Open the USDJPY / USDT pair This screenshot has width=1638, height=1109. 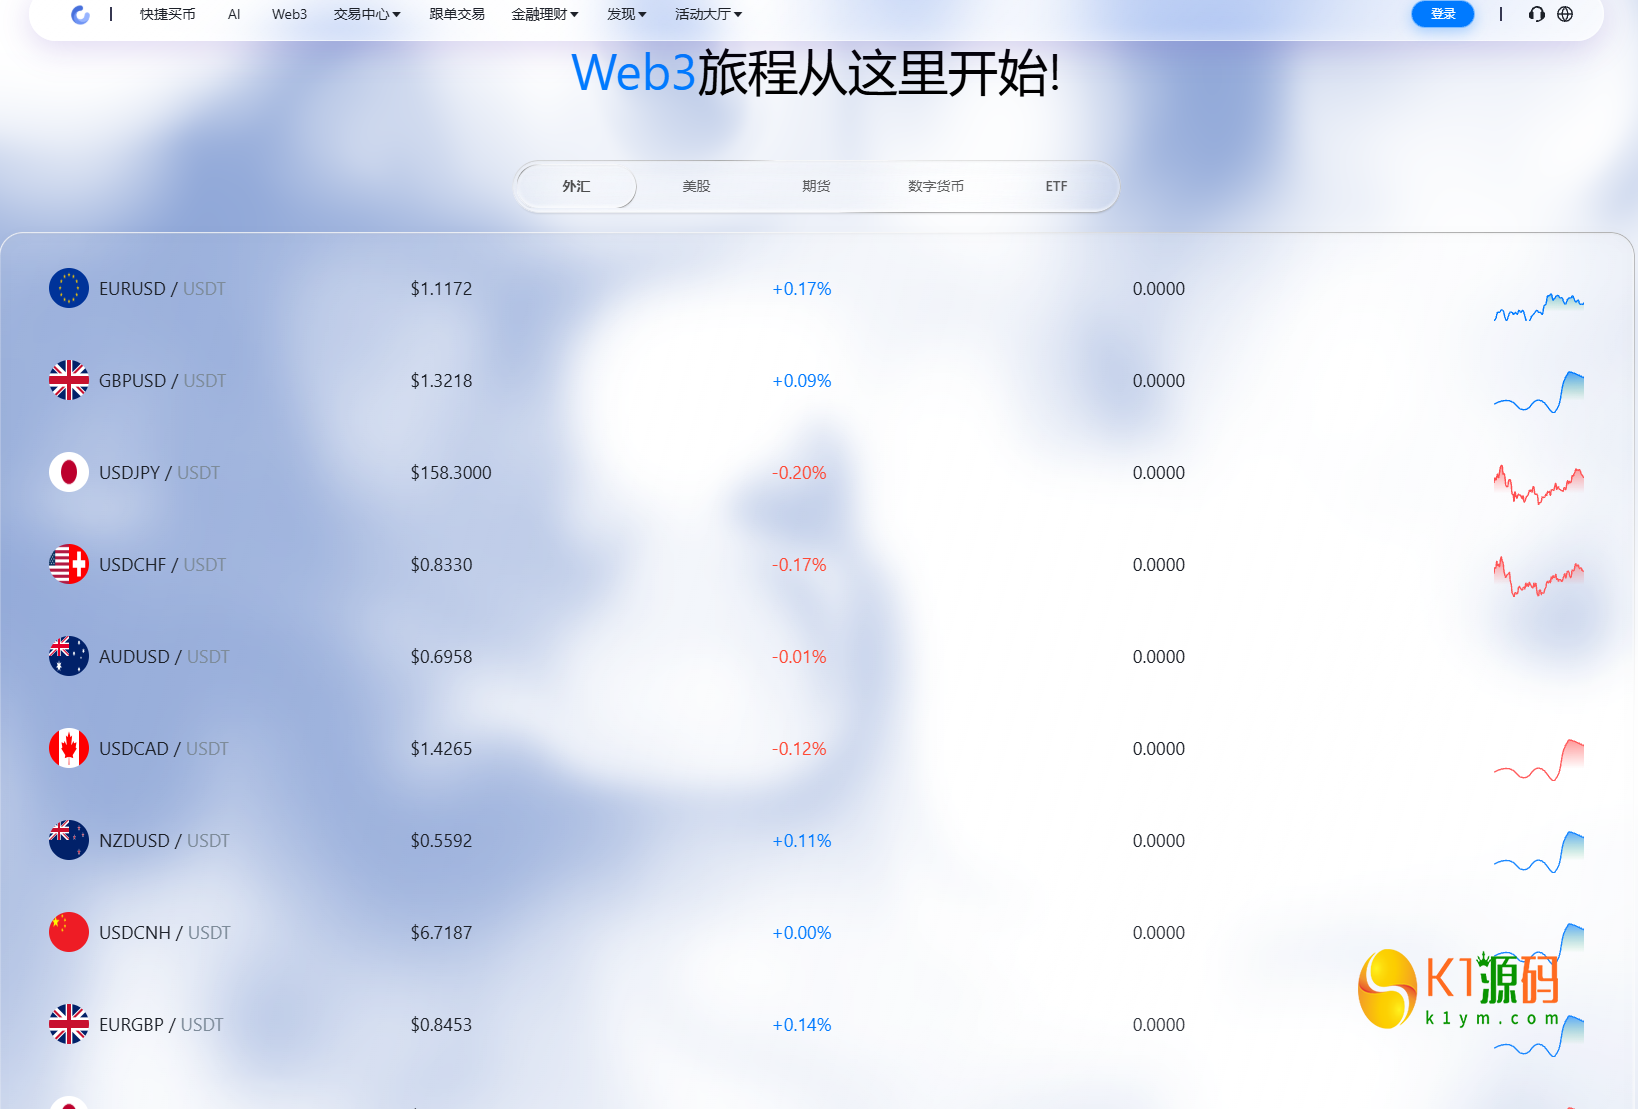pyautogui.click(x=159, y=473)
